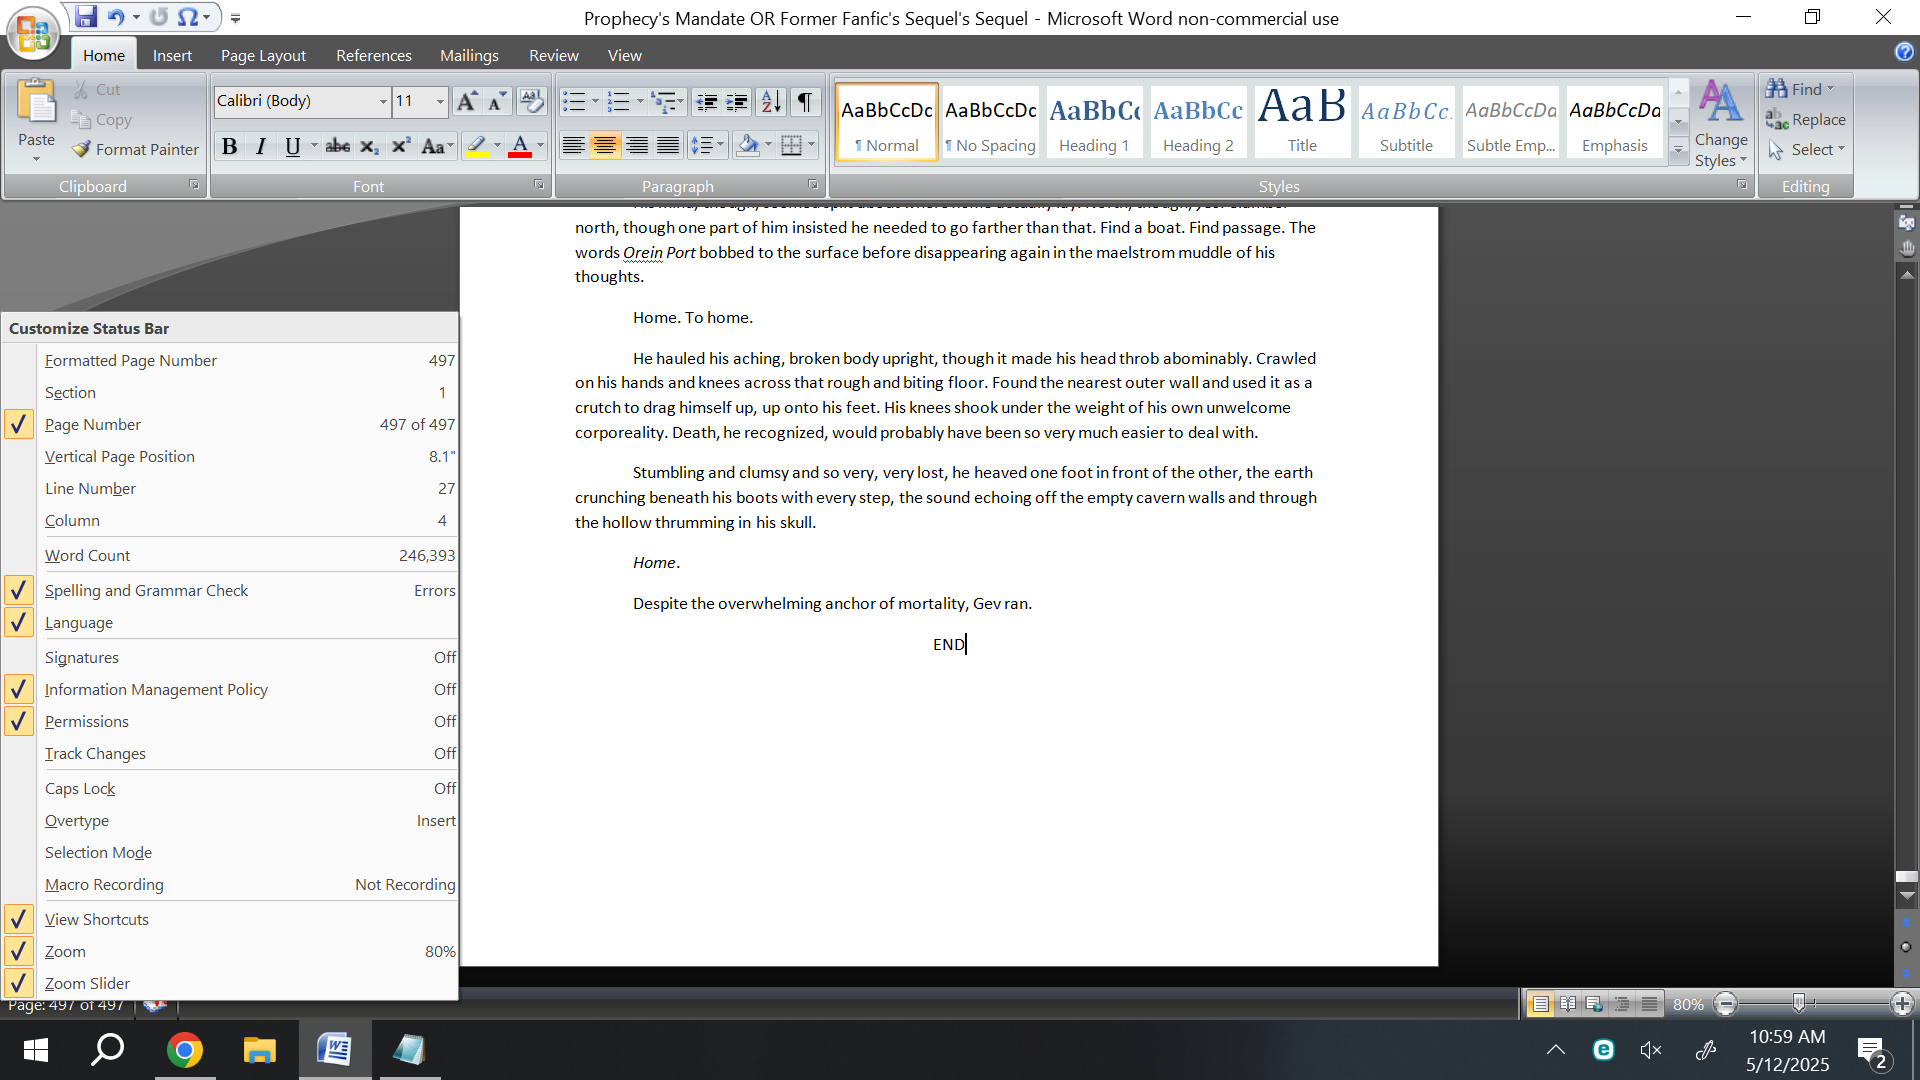Switch to Full Screen Reading view

click(1568, 1003)
